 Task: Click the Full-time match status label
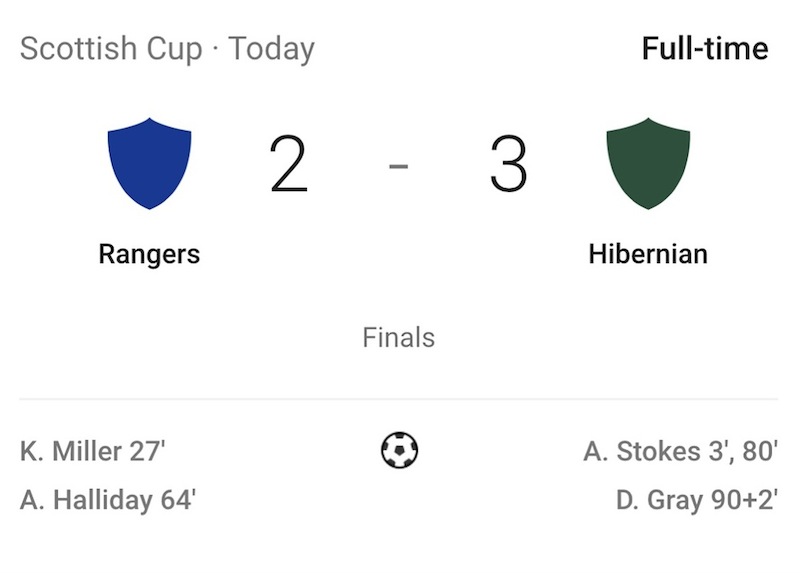click(x=705, y=48)
